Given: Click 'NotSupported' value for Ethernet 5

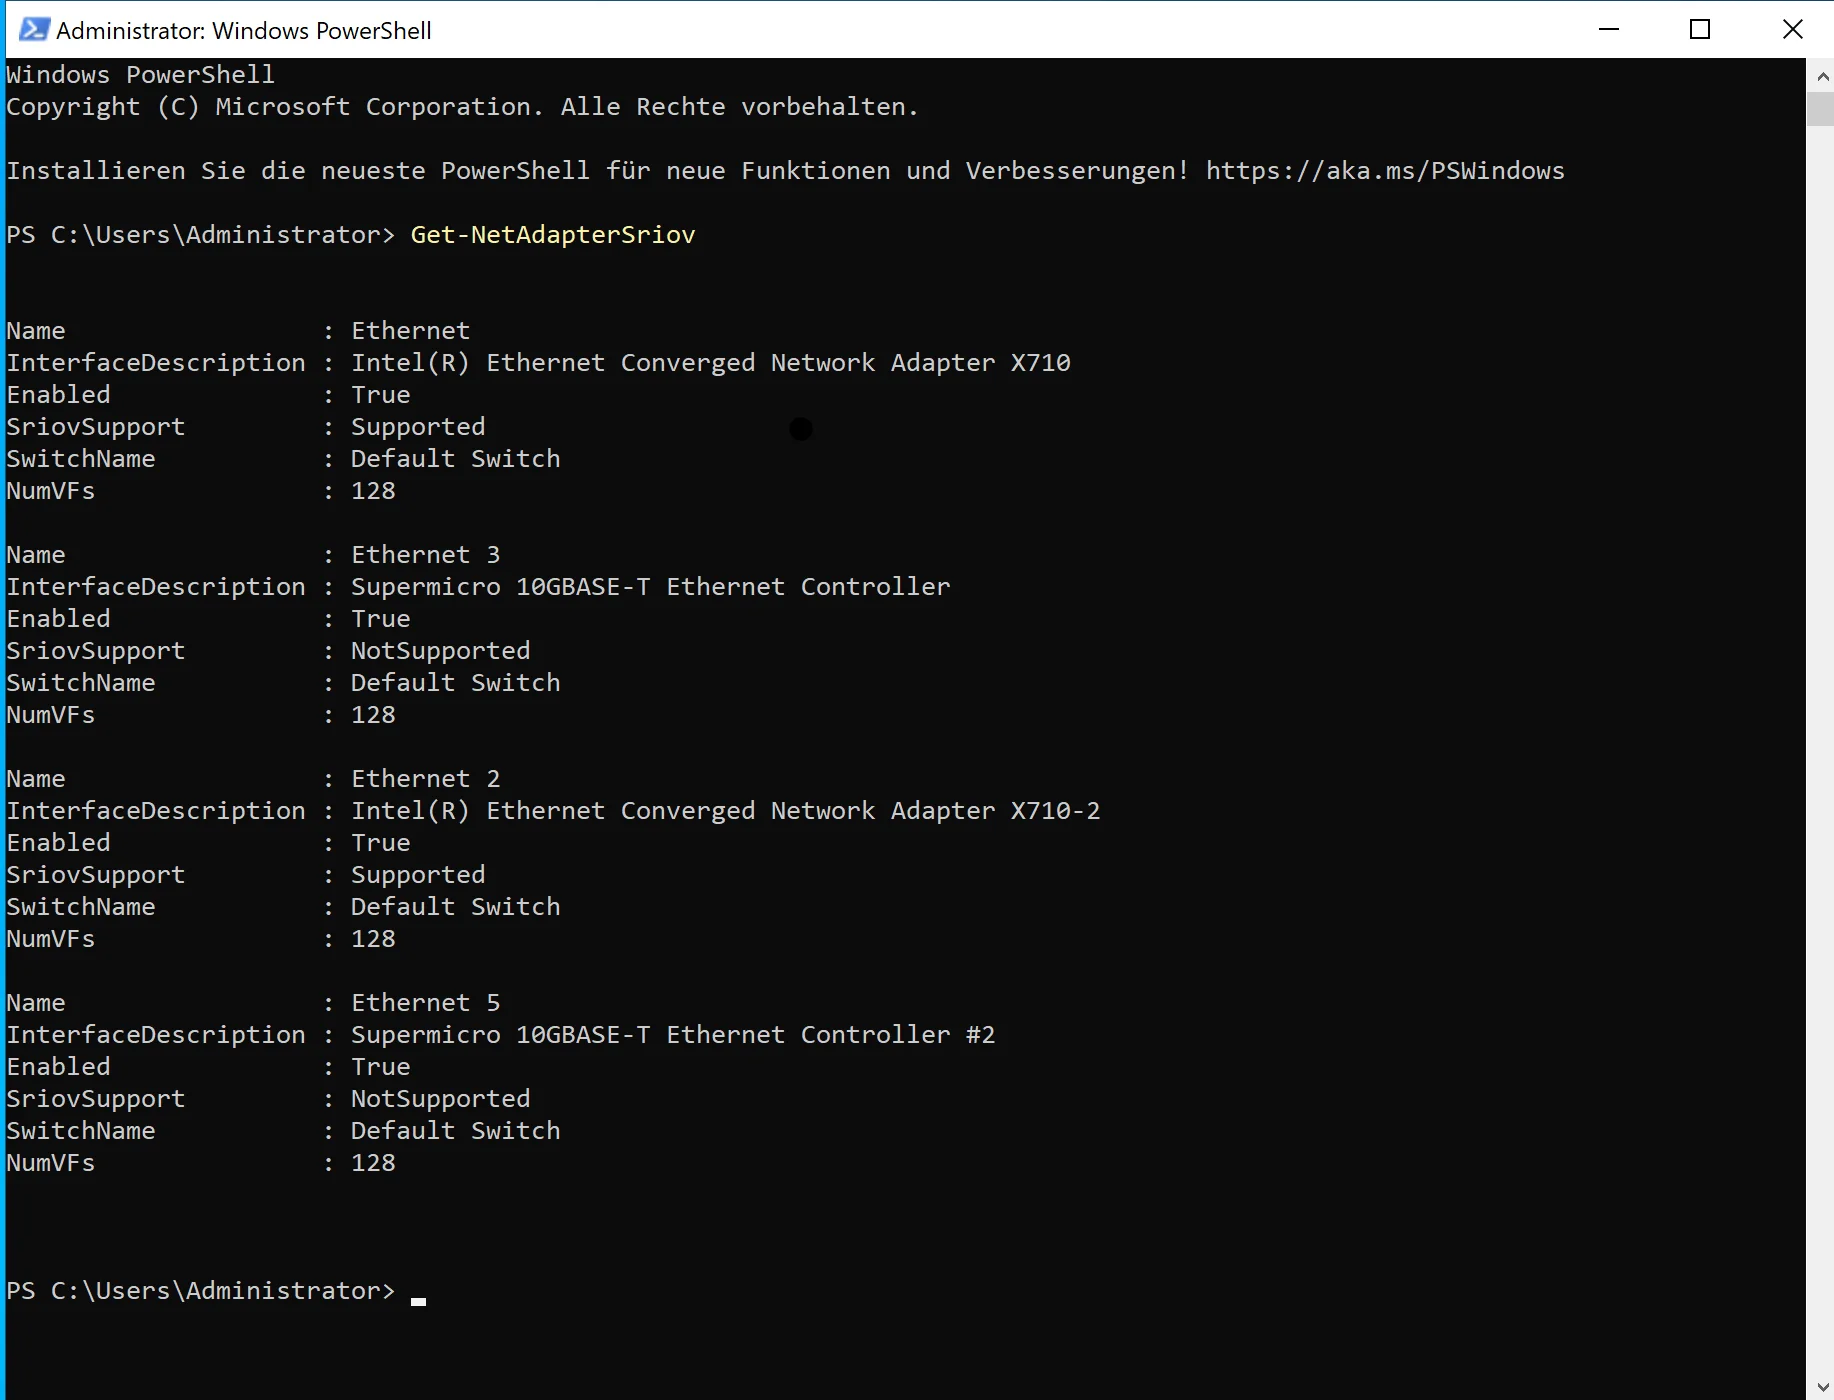Looking at the screenshot, I should (440, 1099).
